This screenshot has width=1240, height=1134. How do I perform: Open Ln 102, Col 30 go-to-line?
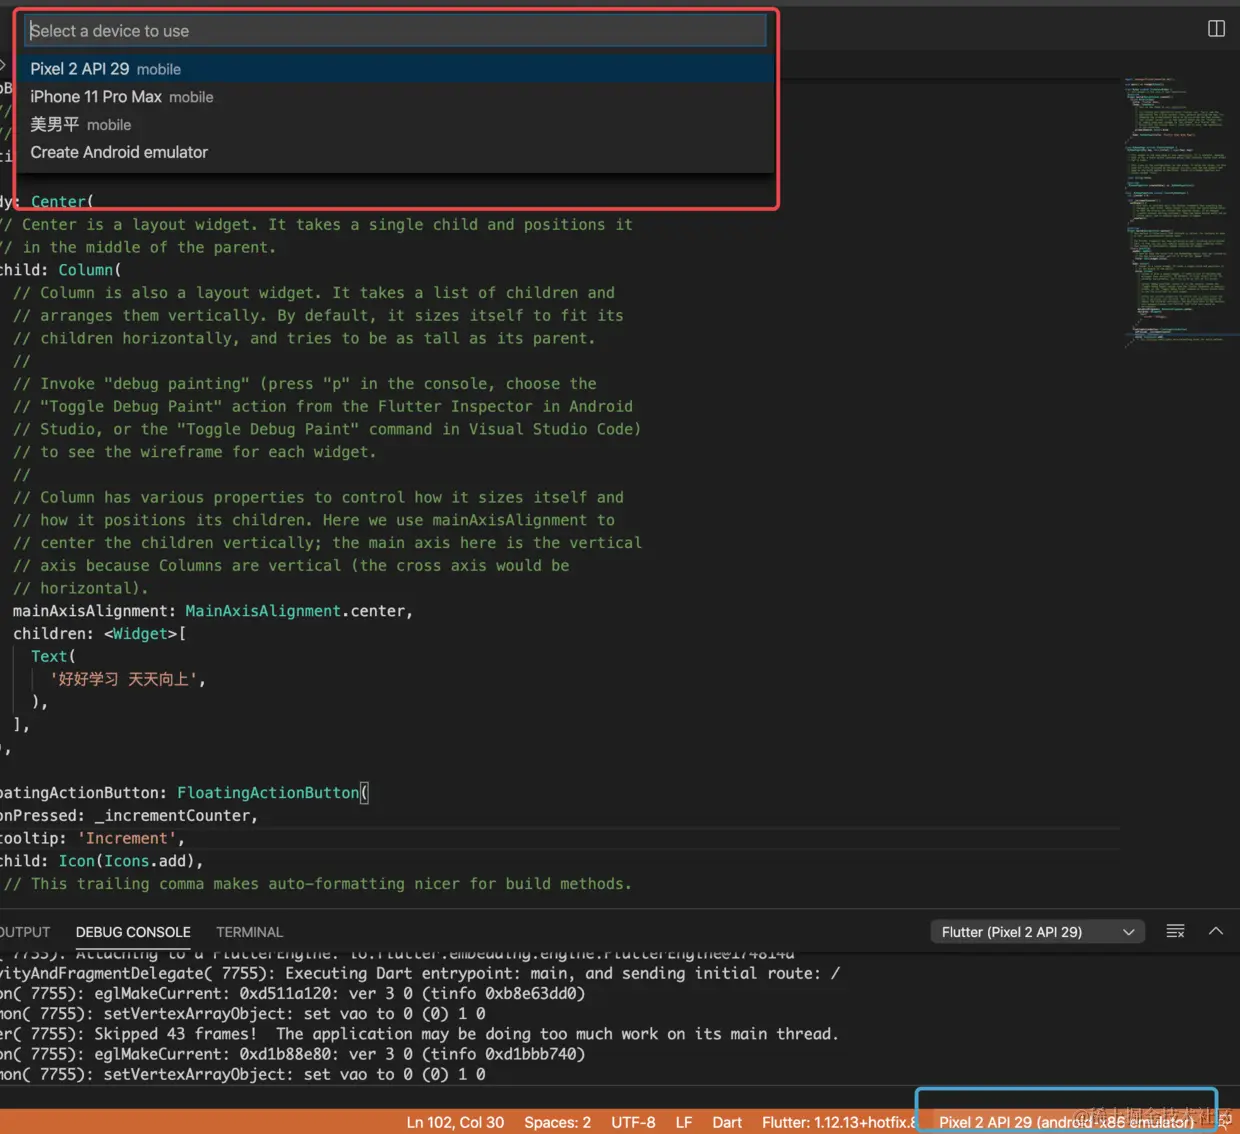(x=455, y=1122)
